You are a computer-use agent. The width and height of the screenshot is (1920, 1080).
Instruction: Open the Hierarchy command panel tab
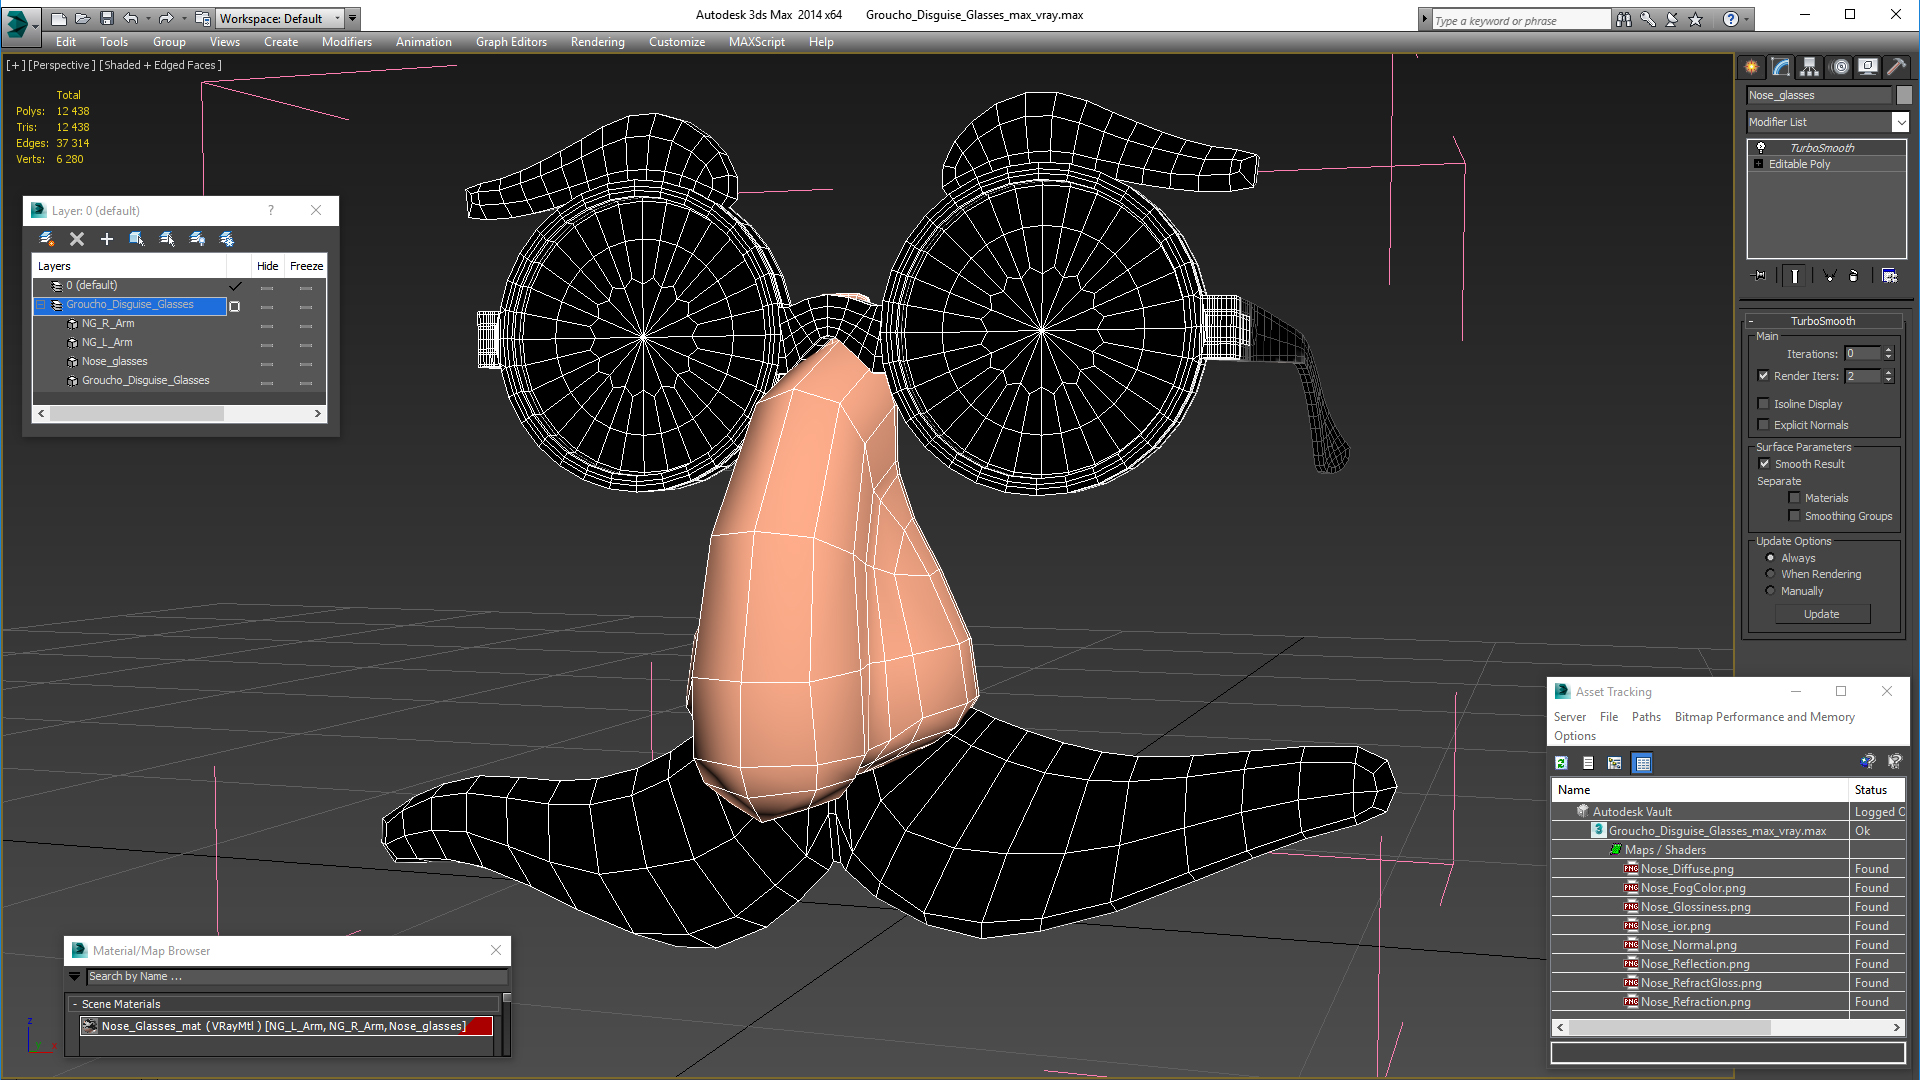[1810, 67]
